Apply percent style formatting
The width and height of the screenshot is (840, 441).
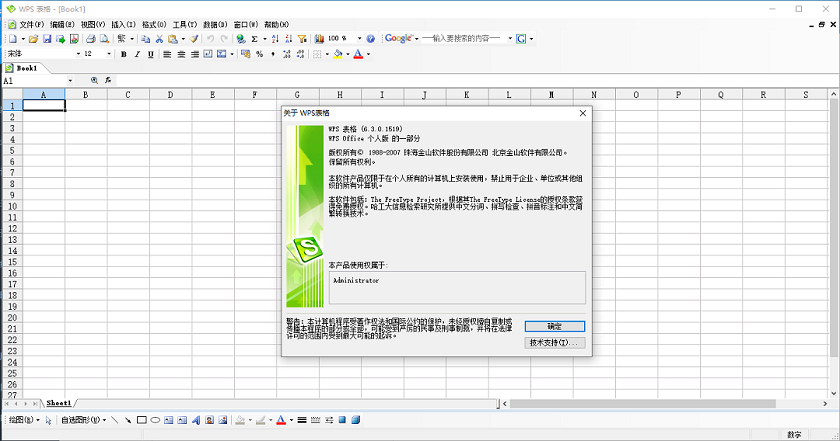point(259,54)
